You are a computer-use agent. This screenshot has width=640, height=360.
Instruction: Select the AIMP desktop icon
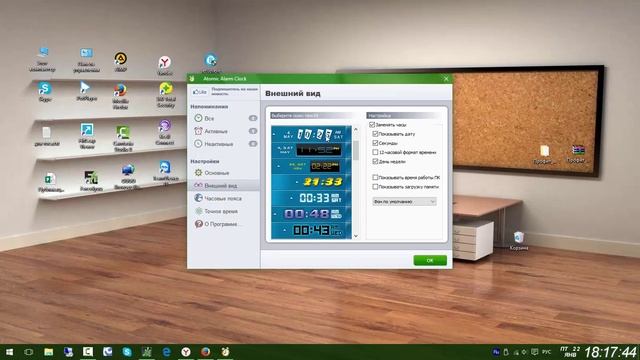(x=120, y=62)
